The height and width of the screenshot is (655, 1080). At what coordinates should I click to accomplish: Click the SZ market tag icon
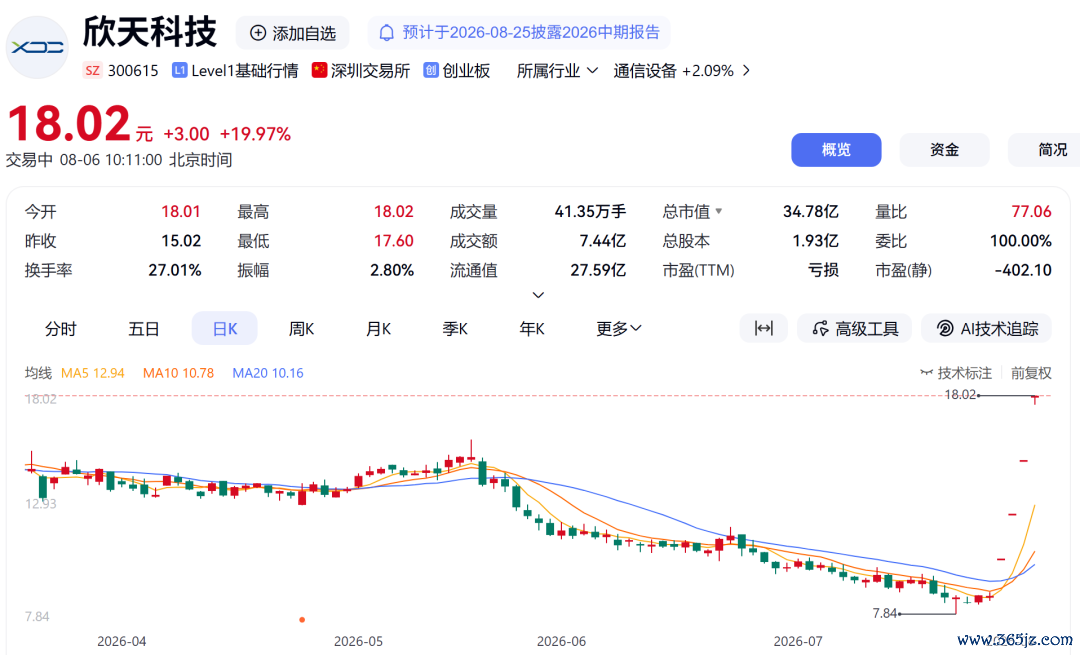point(92,70)
